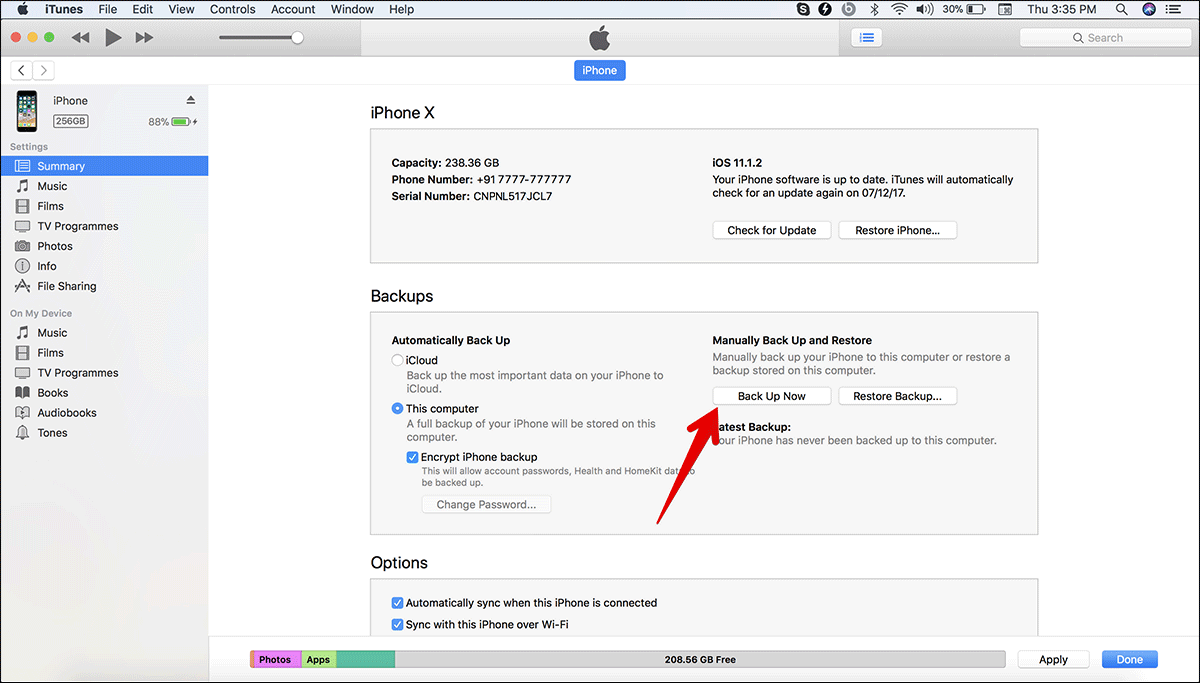Toggle Sync with this iPhone over Wi-Fi

click(397, 625)
